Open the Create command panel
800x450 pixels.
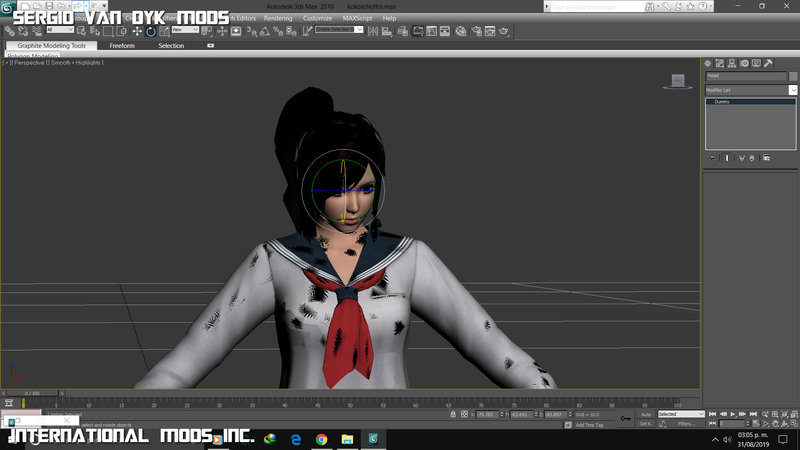[708, 63]
